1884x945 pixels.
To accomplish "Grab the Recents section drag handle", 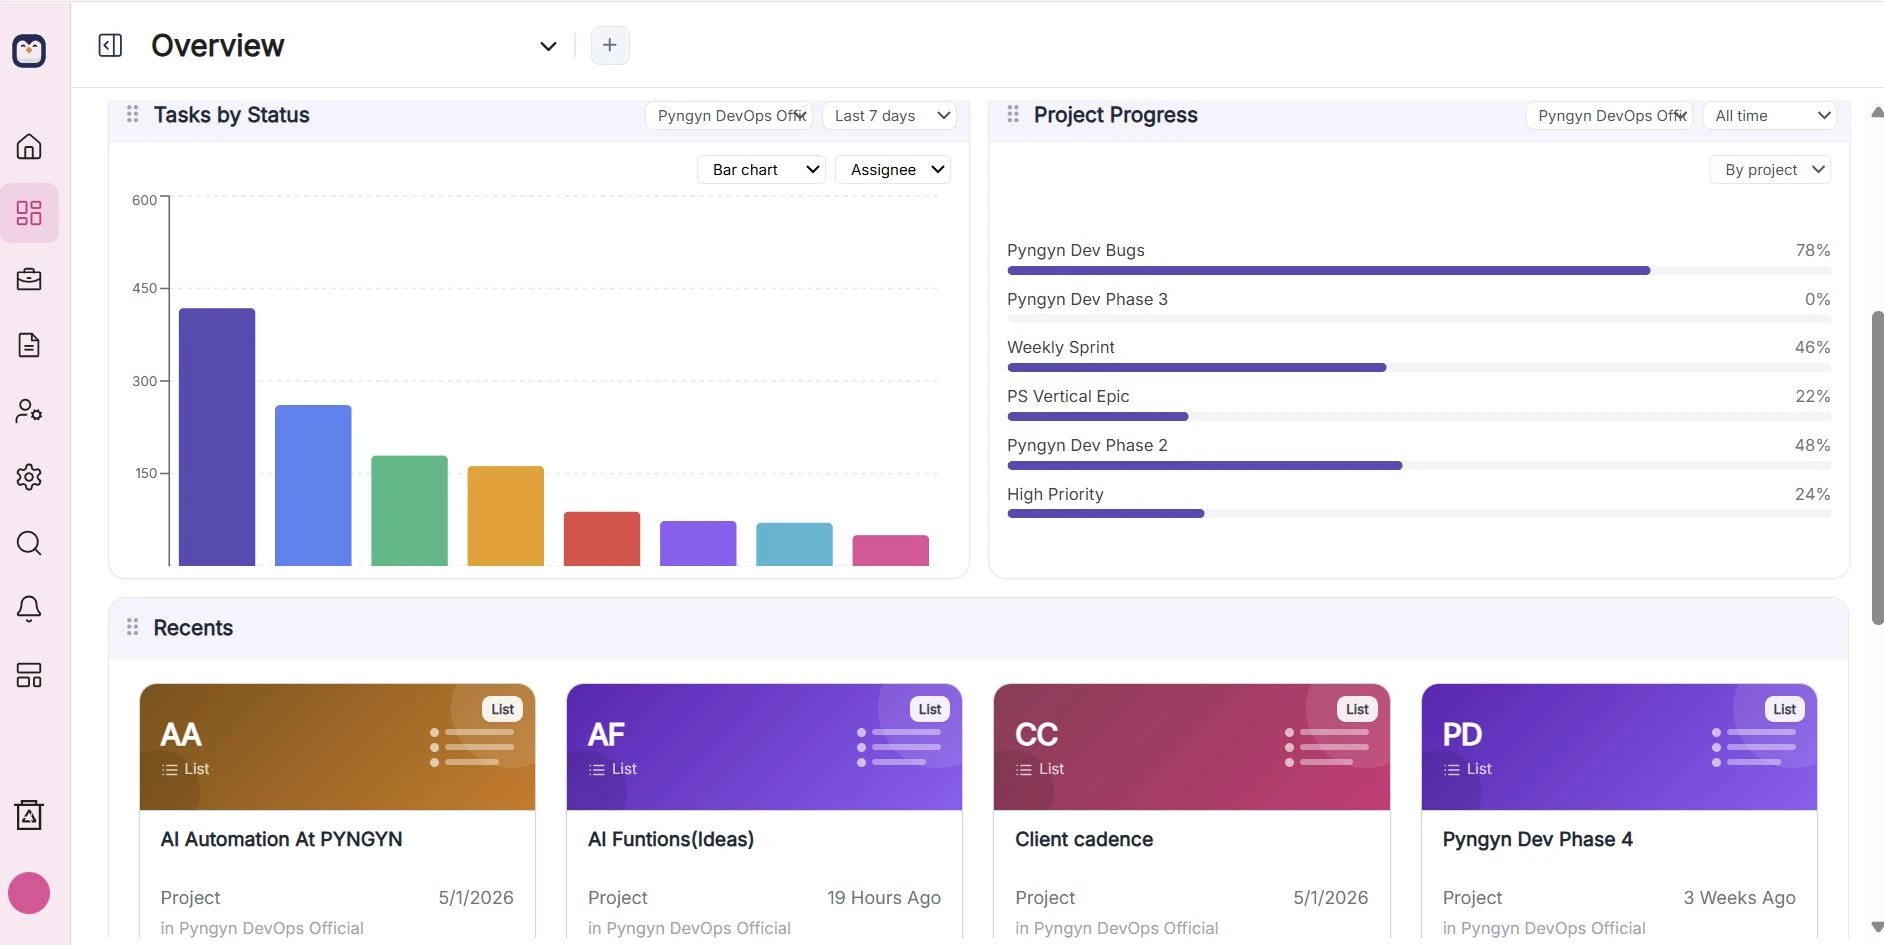I will 132,628.
